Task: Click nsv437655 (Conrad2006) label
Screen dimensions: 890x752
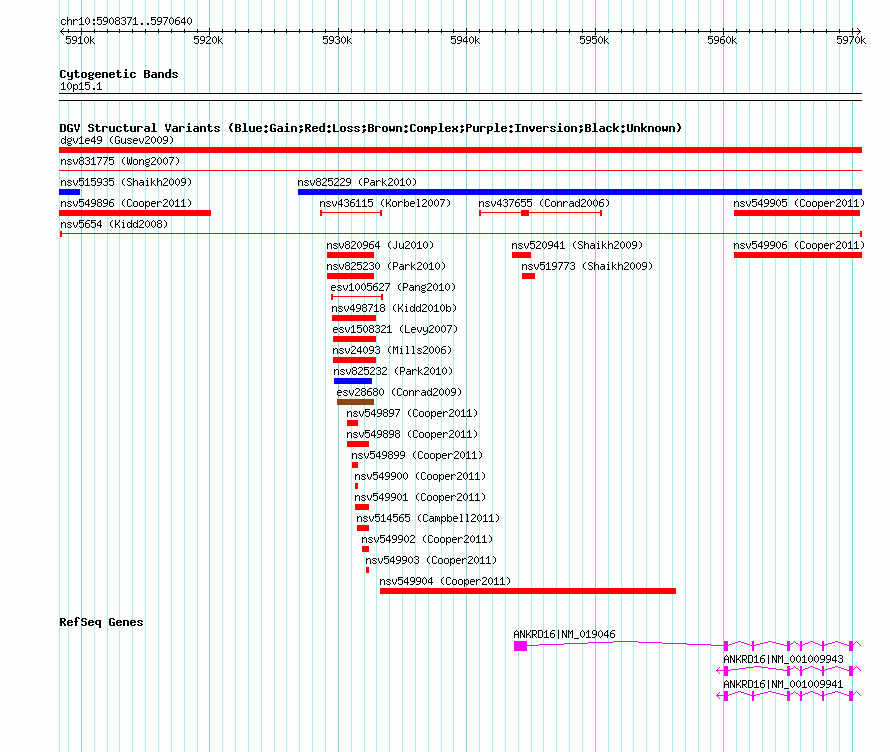Action: pos(544,203)
